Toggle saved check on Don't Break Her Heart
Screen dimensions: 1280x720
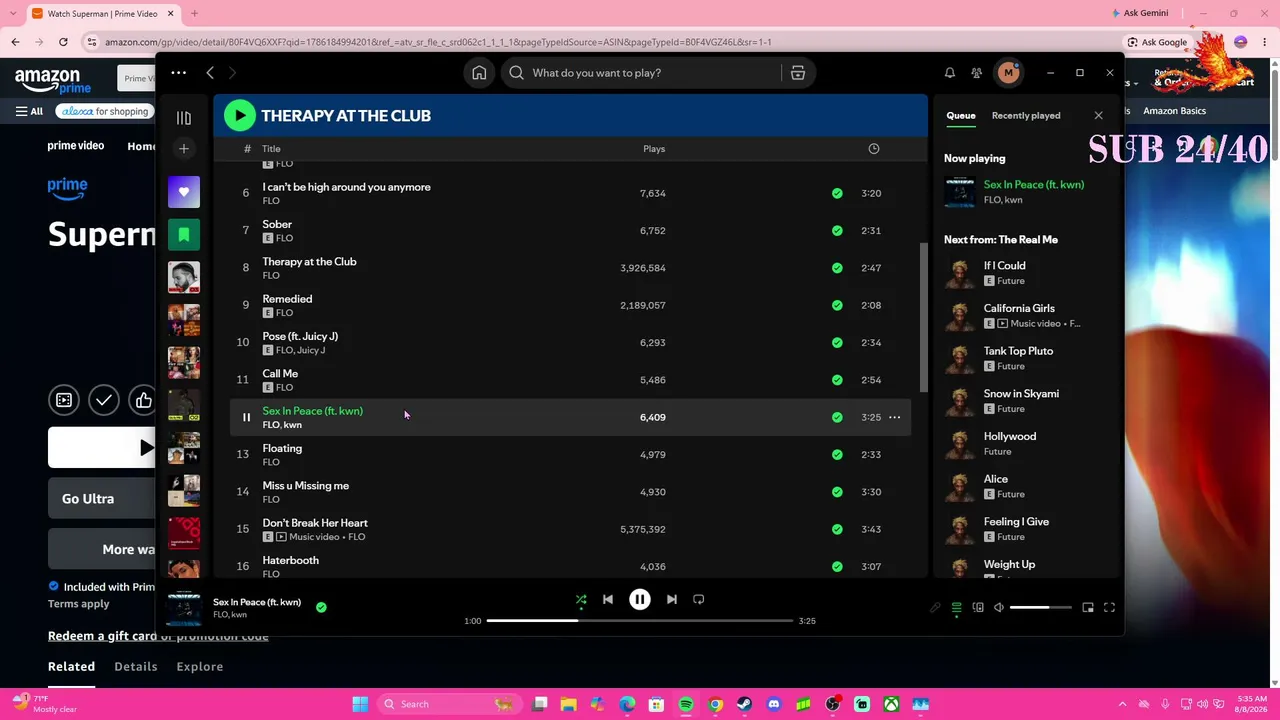coord(837,529)
